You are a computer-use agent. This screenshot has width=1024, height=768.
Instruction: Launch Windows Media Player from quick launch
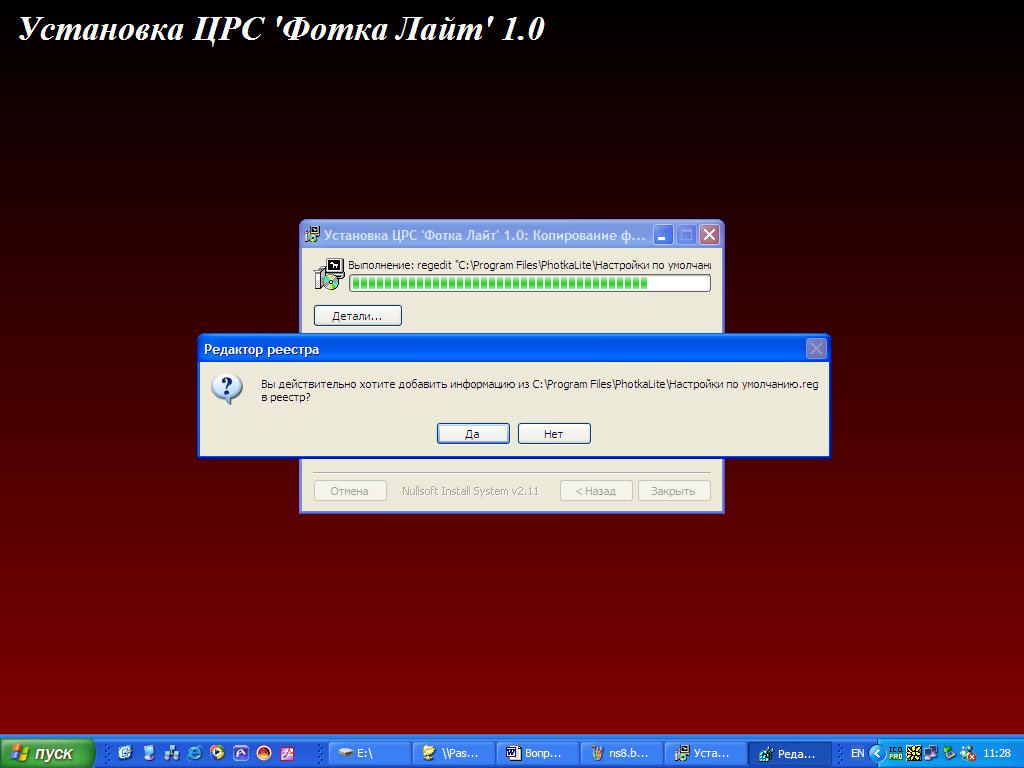[x=217, y=753]
